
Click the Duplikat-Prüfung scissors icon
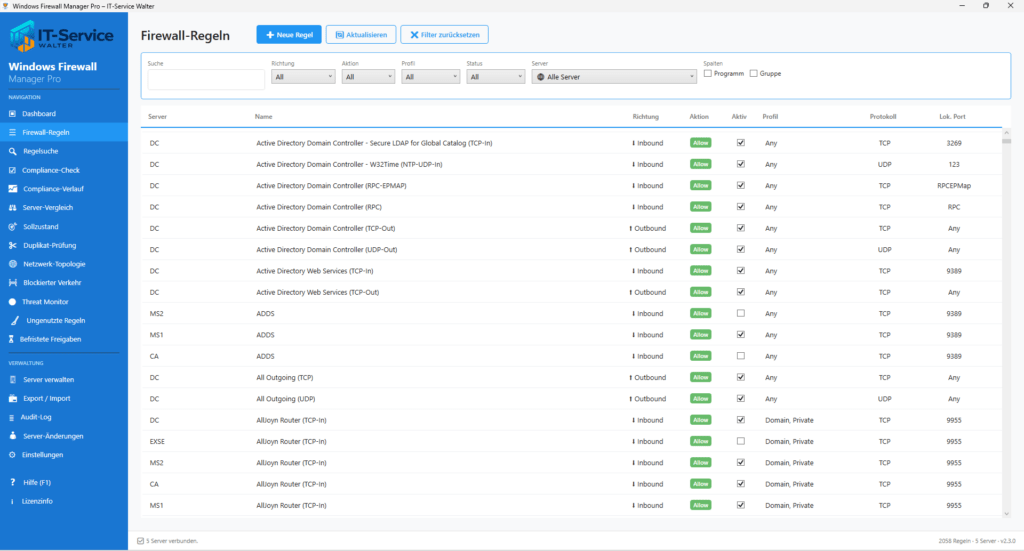(12, 245)
